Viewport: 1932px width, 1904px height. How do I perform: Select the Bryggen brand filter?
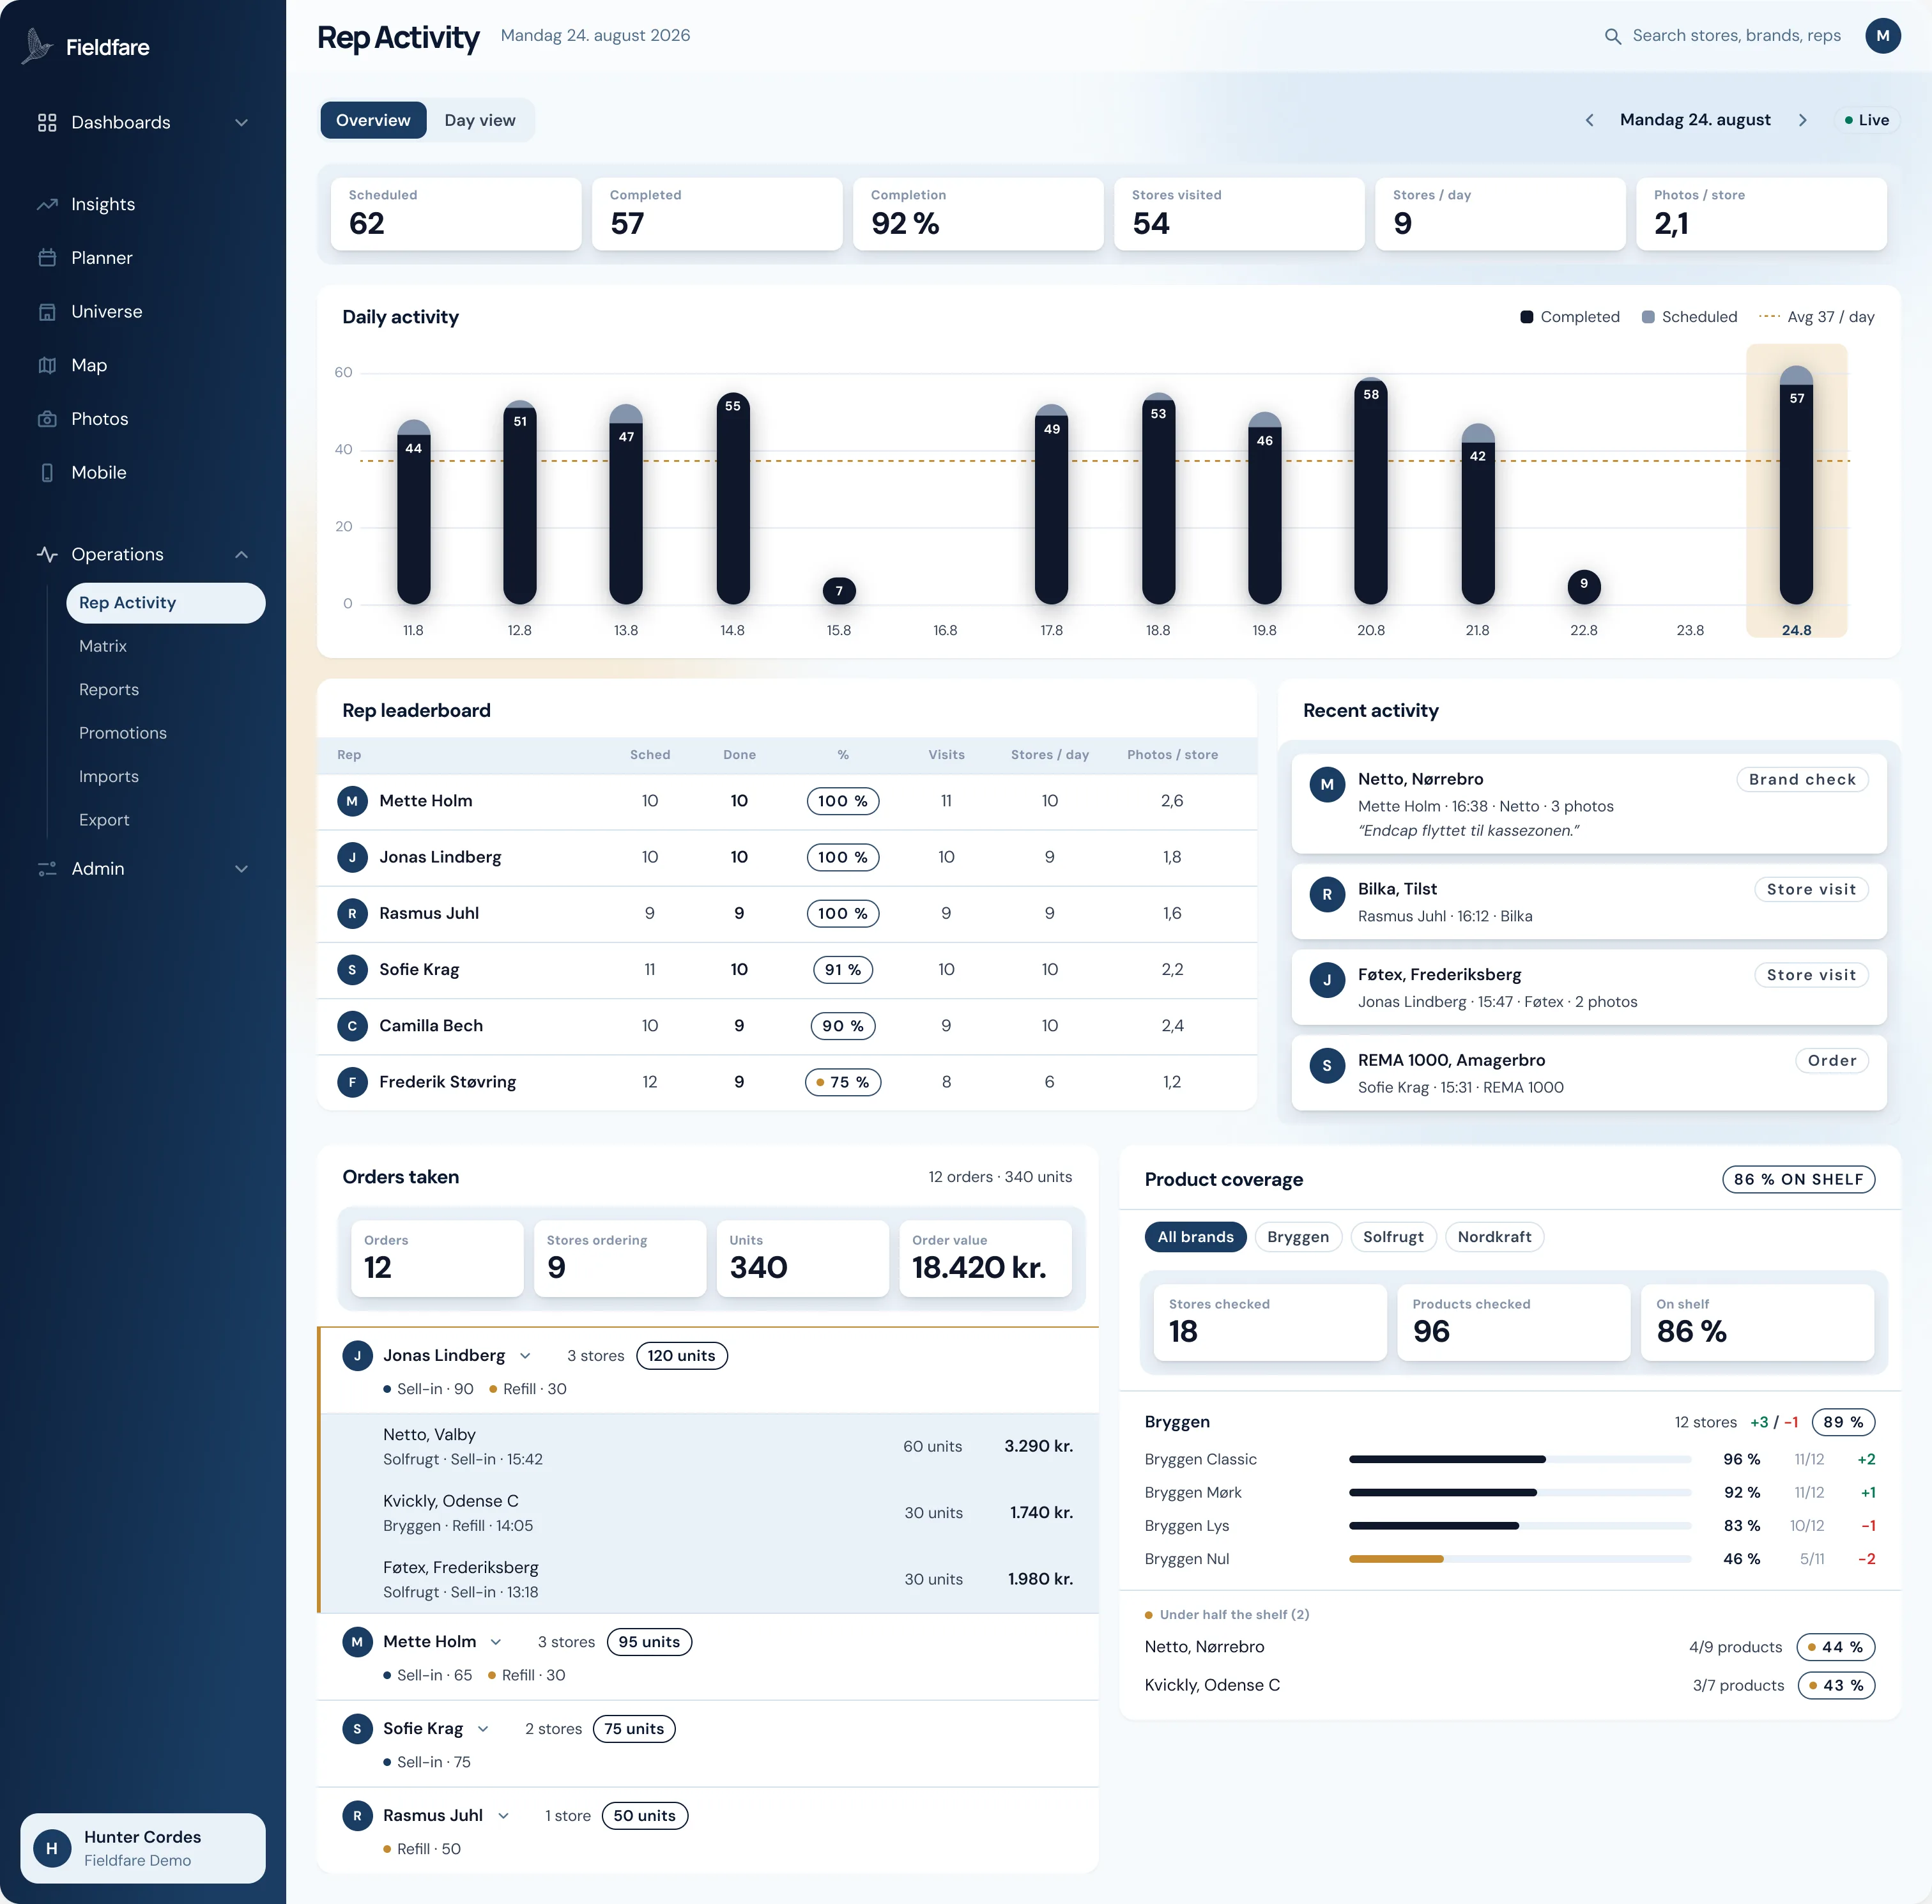pos(1297,1237)
